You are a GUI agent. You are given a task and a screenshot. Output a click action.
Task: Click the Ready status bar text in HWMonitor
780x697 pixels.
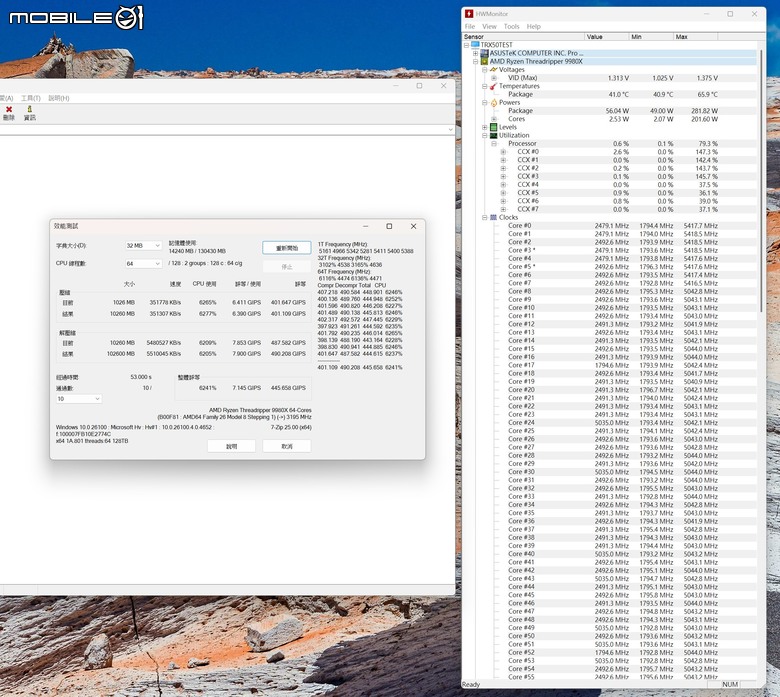pos(471,685)
